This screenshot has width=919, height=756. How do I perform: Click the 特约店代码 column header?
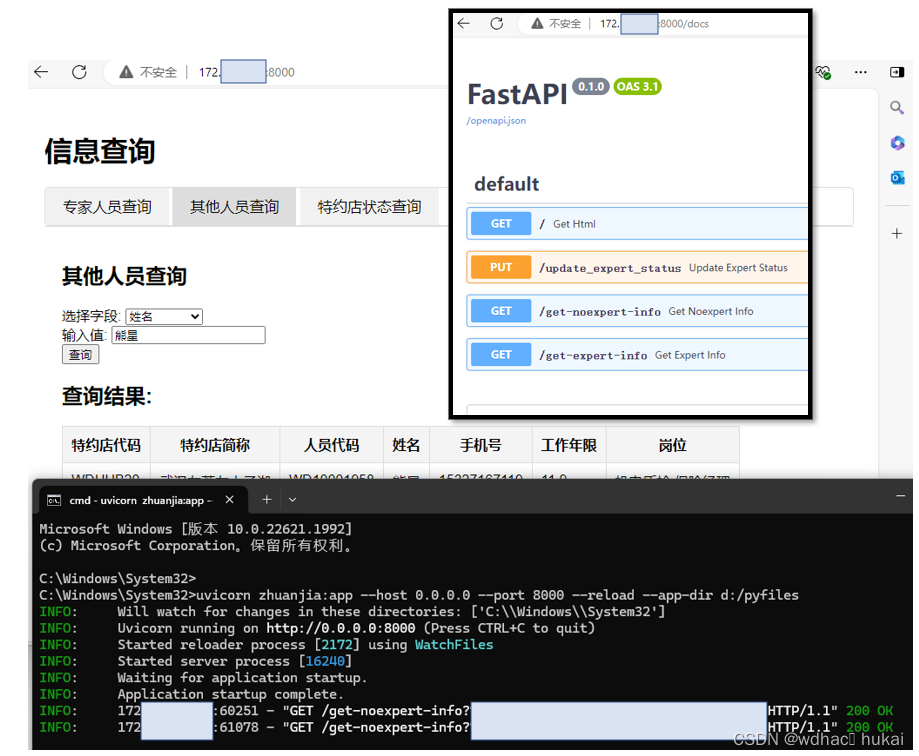point(106,445)
